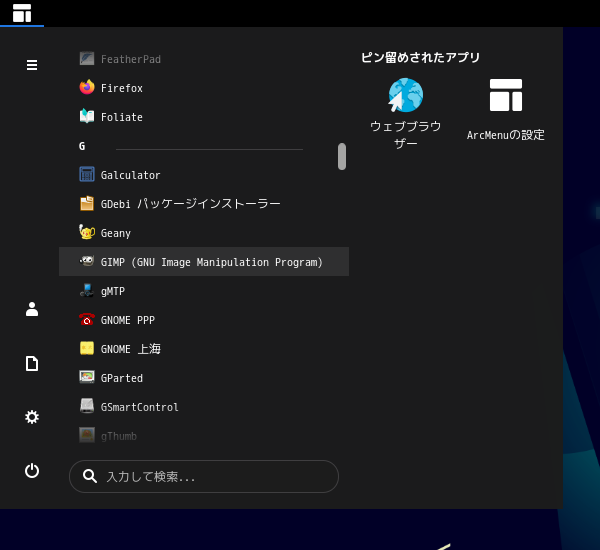The width and height of the screenshot is (600, 550).
Task: Click ArcMenuの設定 label text
Action: point(505,135)
